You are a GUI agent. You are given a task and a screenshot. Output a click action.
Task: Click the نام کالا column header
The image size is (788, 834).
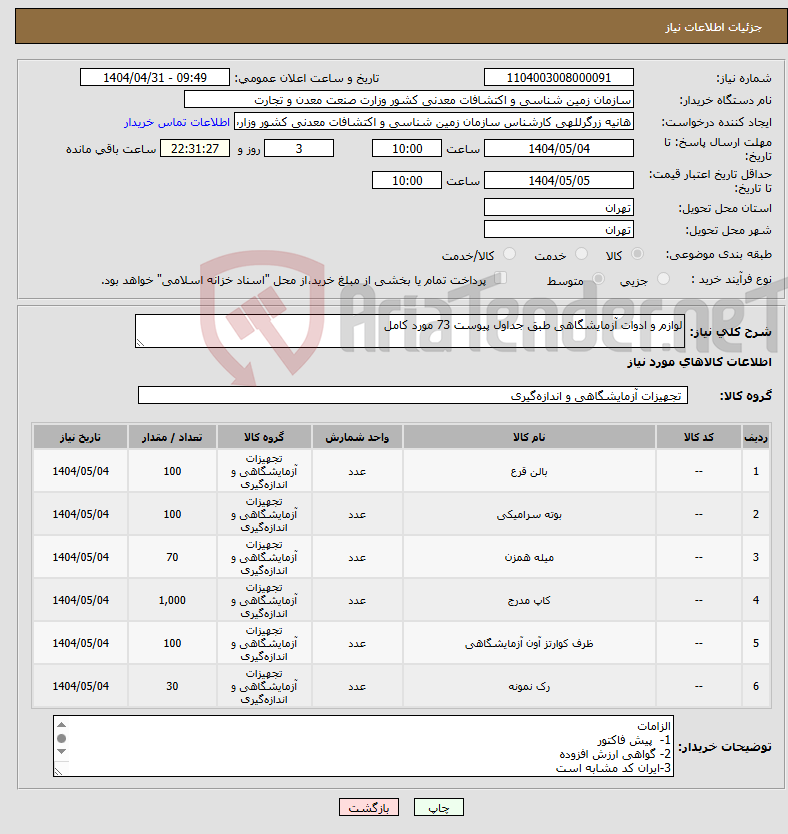point(529,437)
